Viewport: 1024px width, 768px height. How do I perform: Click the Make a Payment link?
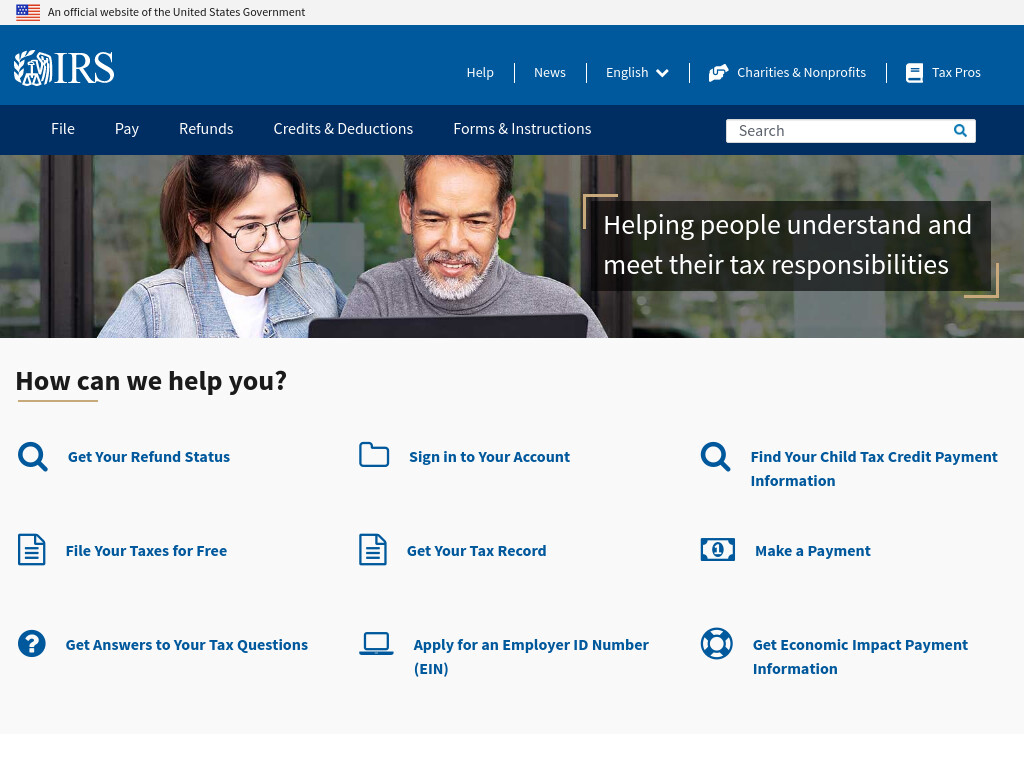coord(812,551)
